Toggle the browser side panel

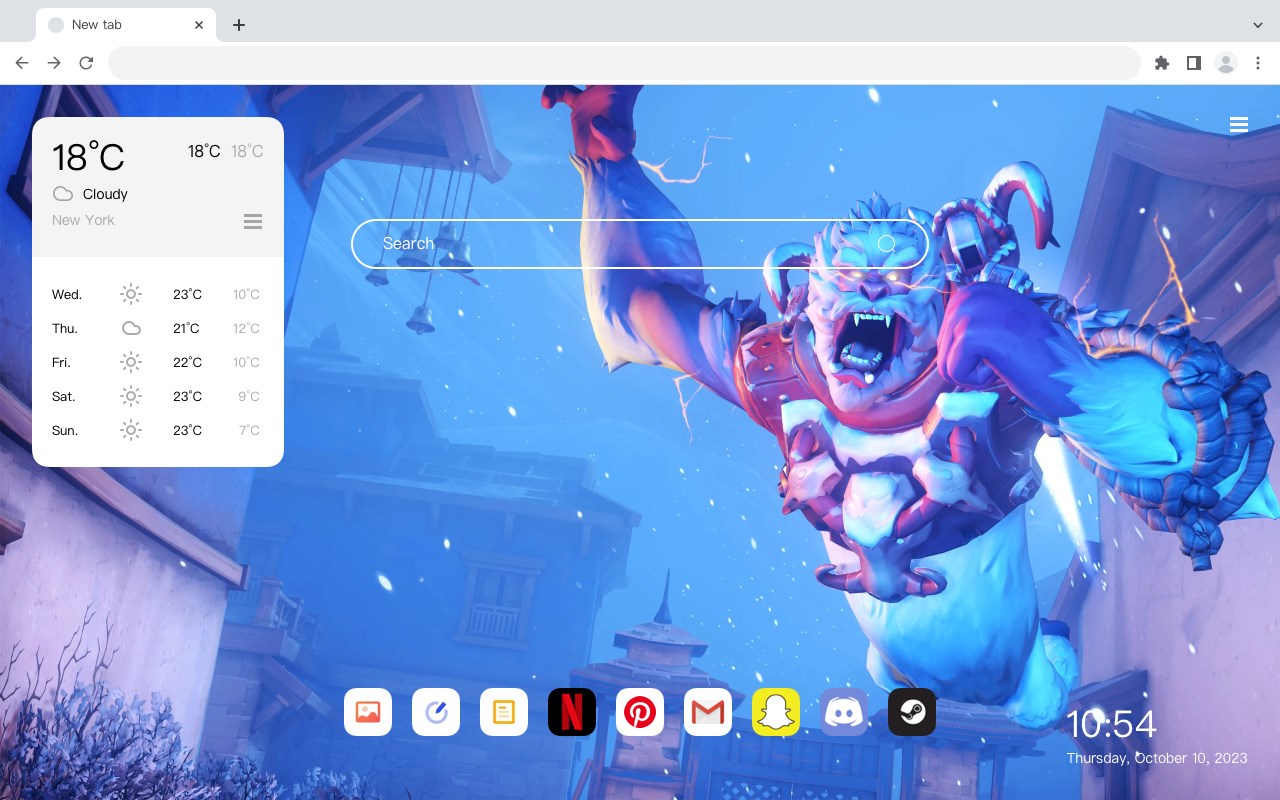click(x=1193, y=63)
